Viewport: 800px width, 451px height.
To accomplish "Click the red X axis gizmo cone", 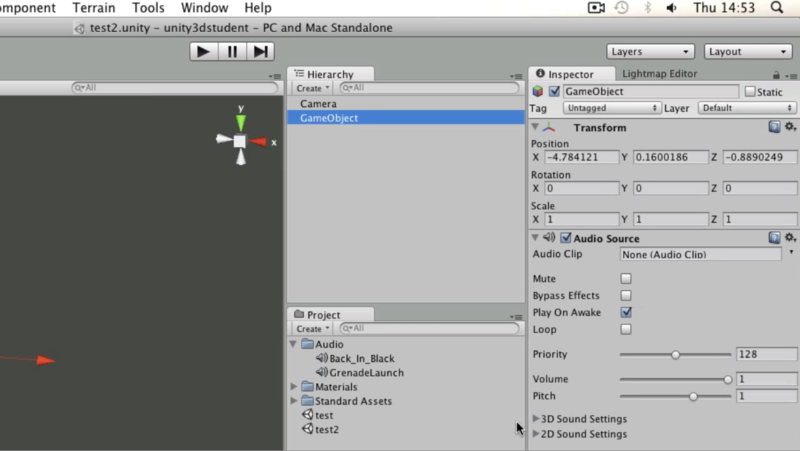I will 258,142.
